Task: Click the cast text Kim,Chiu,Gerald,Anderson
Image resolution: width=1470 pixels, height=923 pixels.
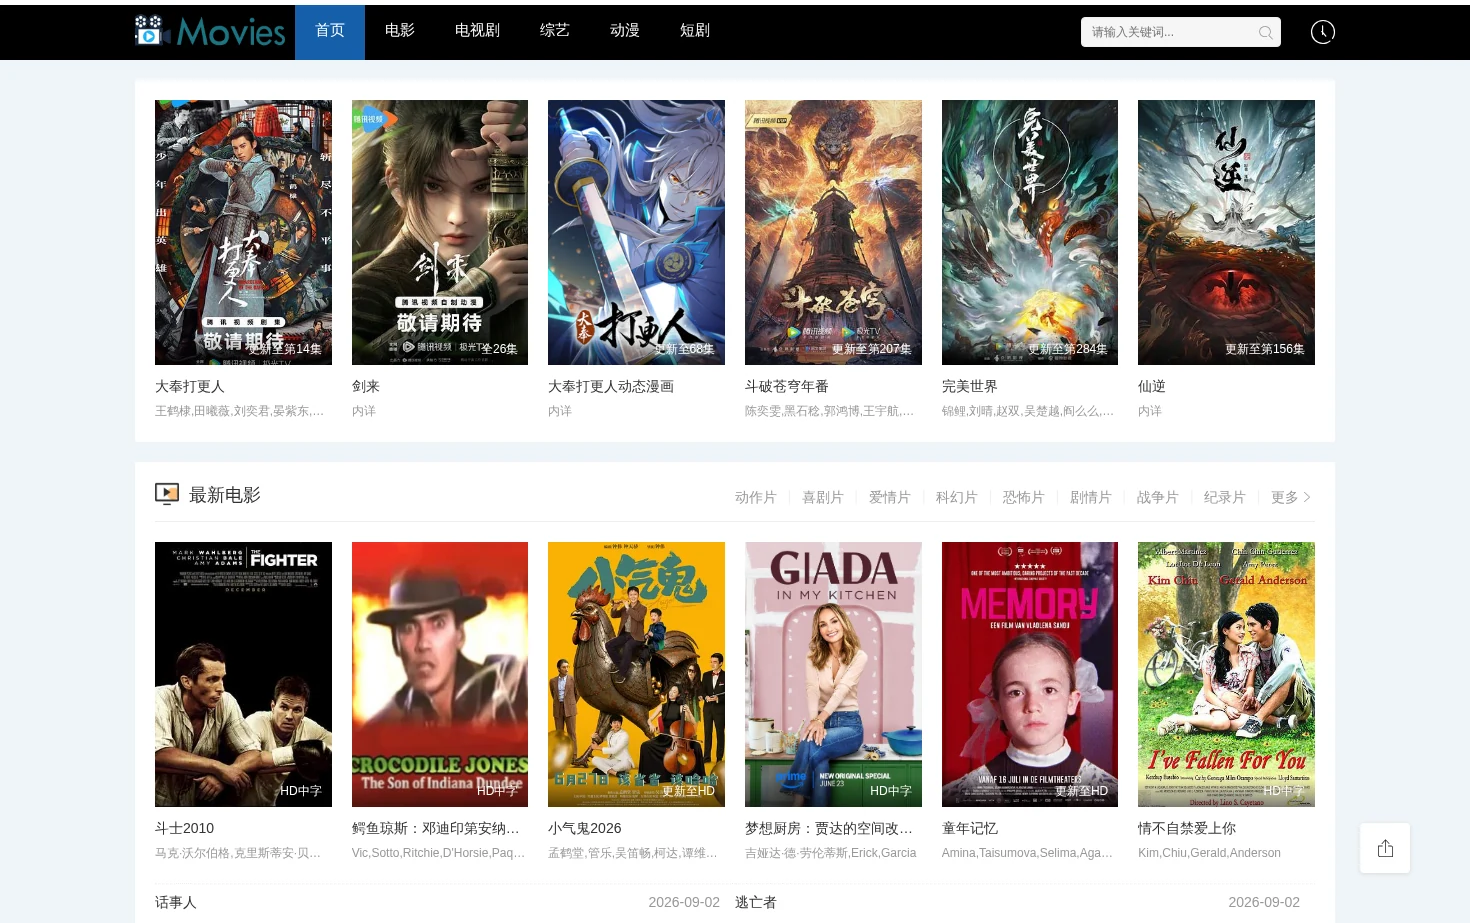Action: coord(1210,853)
